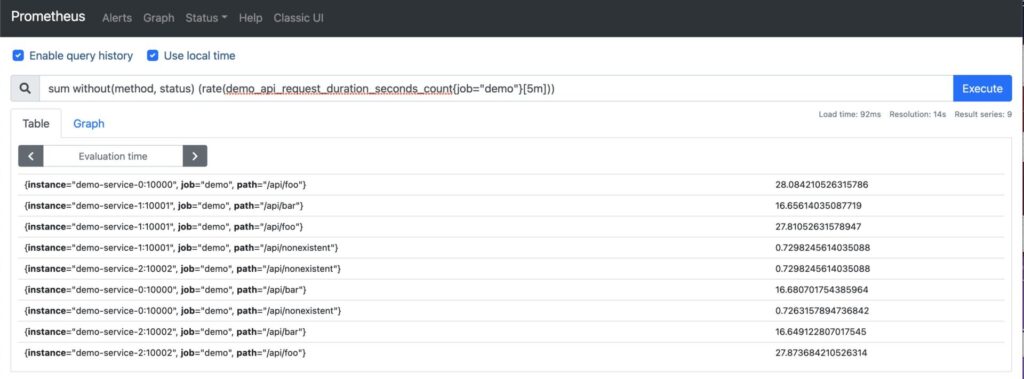Click value 16.680701754385964
This screenshot has height=379, width=1024.
(822, 289)
